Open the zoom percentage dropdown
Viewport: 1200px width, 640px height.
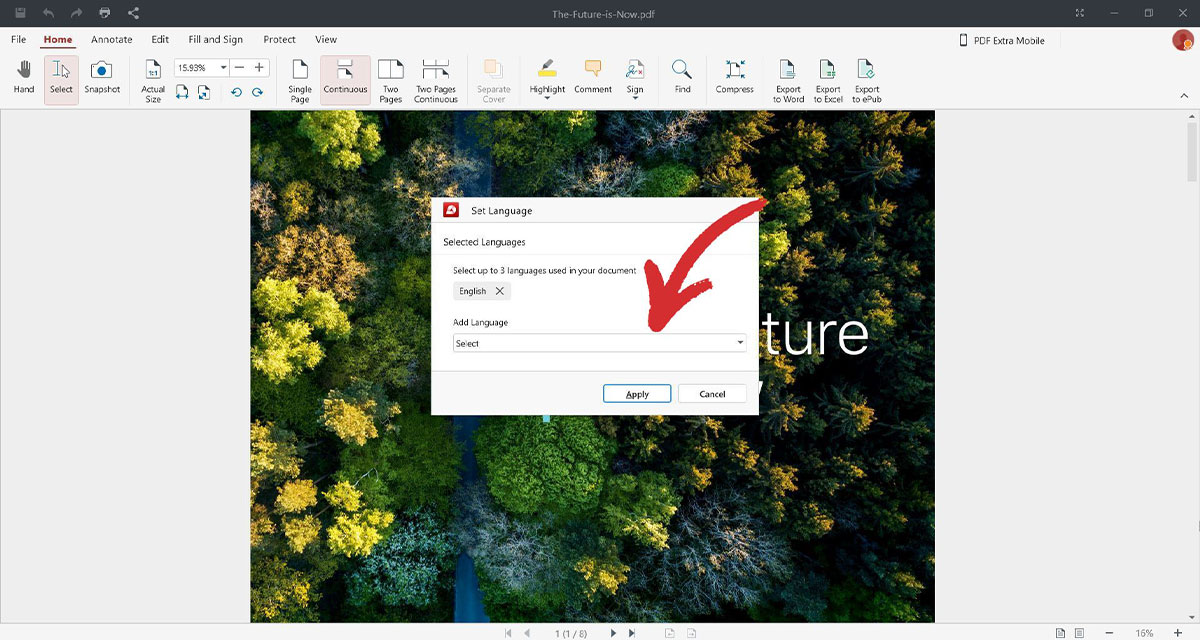(223, 68)
